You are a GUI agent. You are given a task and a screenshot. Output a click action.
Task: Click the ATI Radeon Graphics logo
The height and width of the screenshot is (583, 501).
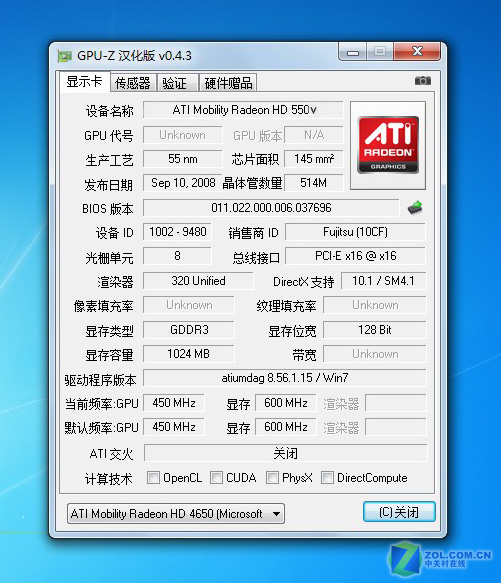point(388,145)
